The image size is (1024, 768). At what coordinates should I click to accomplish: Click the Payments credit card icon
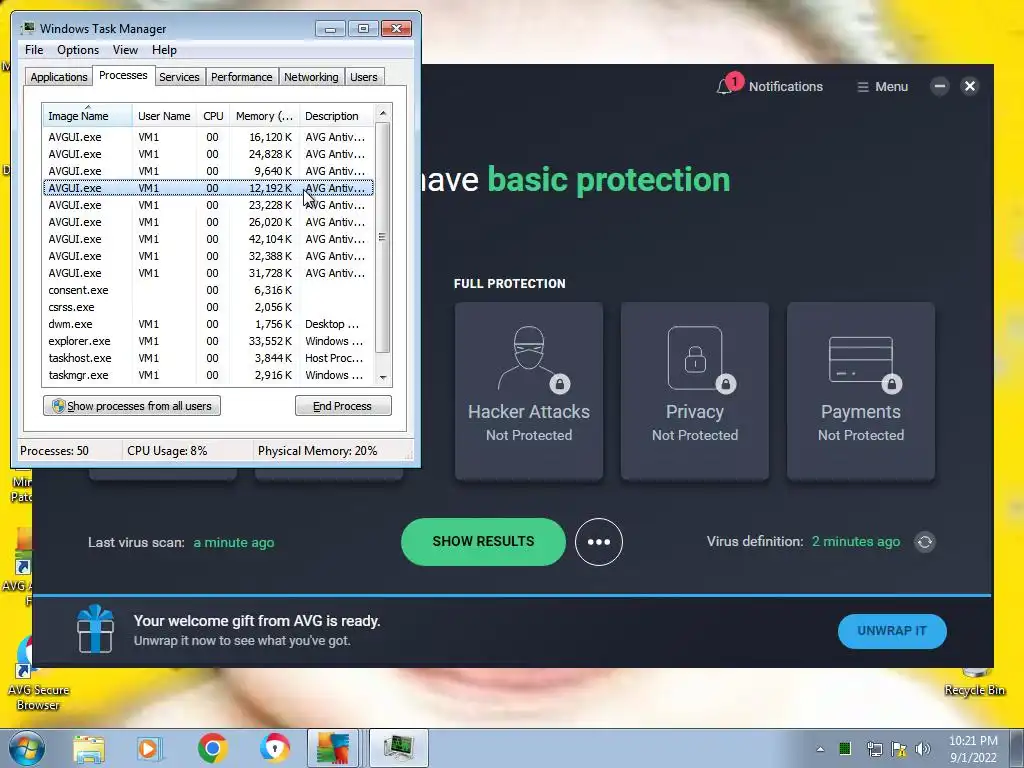861,361
